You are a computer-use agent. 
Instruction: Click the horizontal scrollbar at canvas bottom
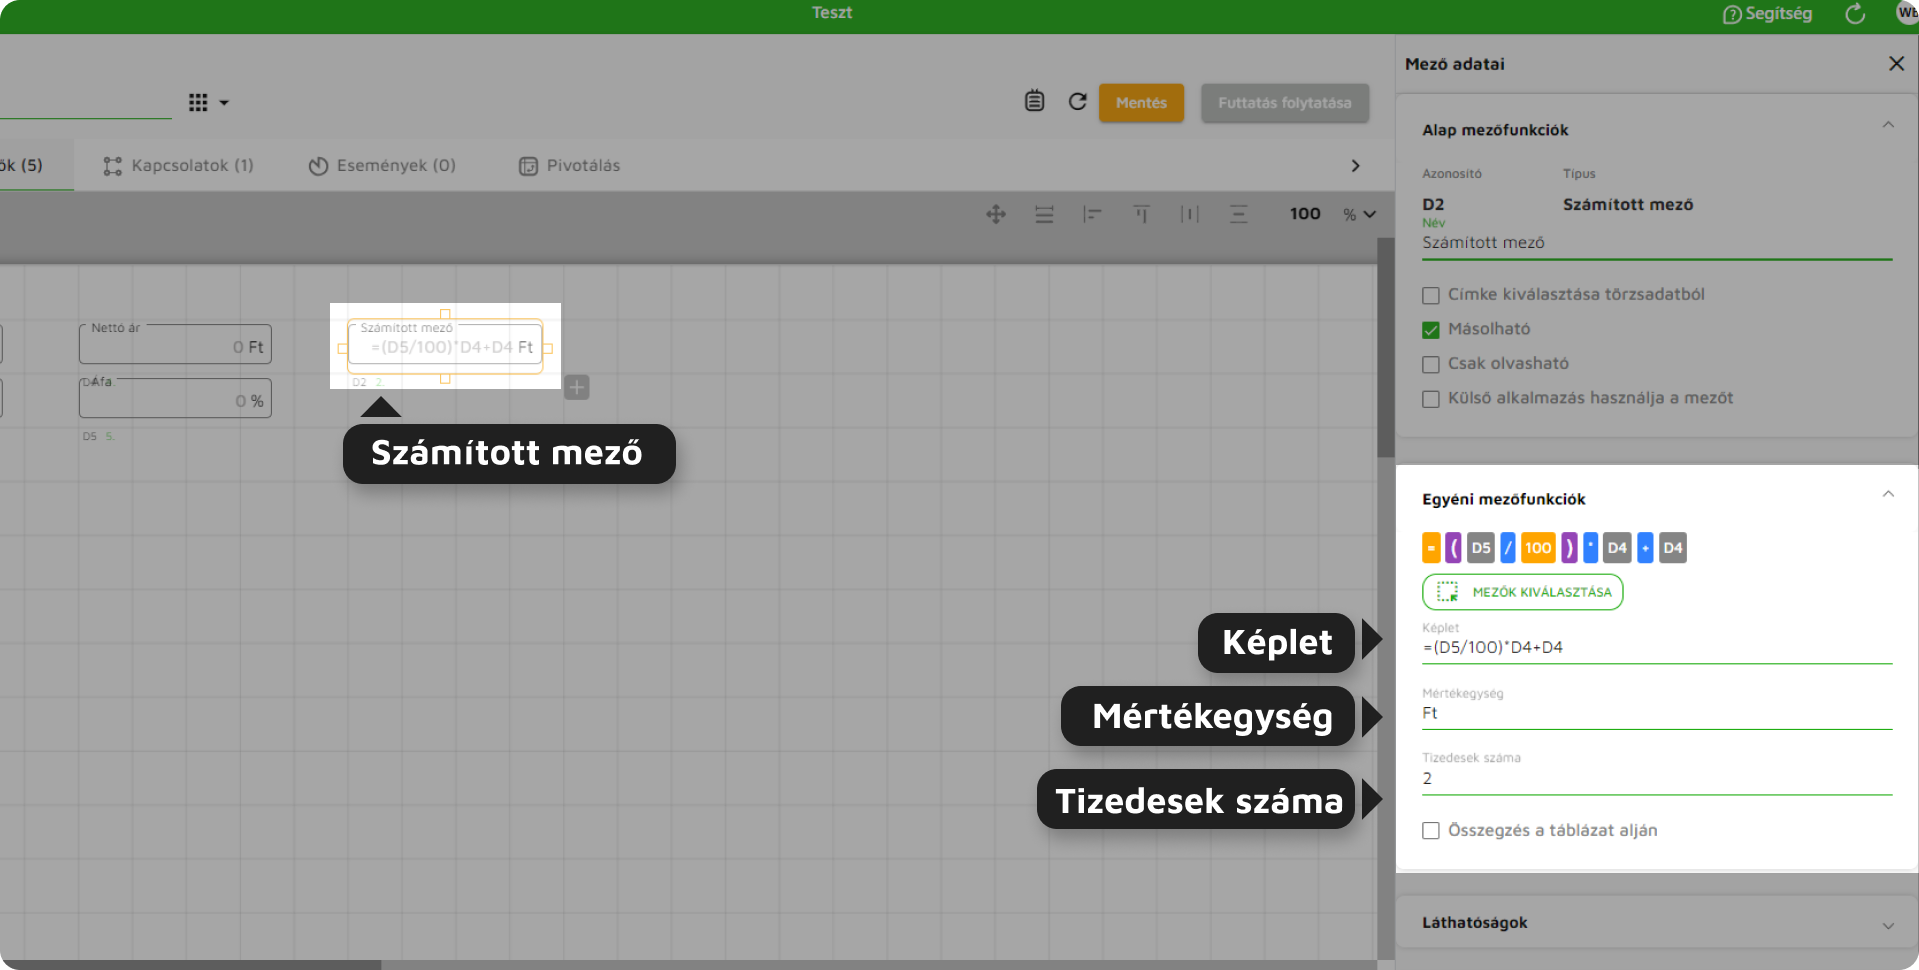coord(190,965)
